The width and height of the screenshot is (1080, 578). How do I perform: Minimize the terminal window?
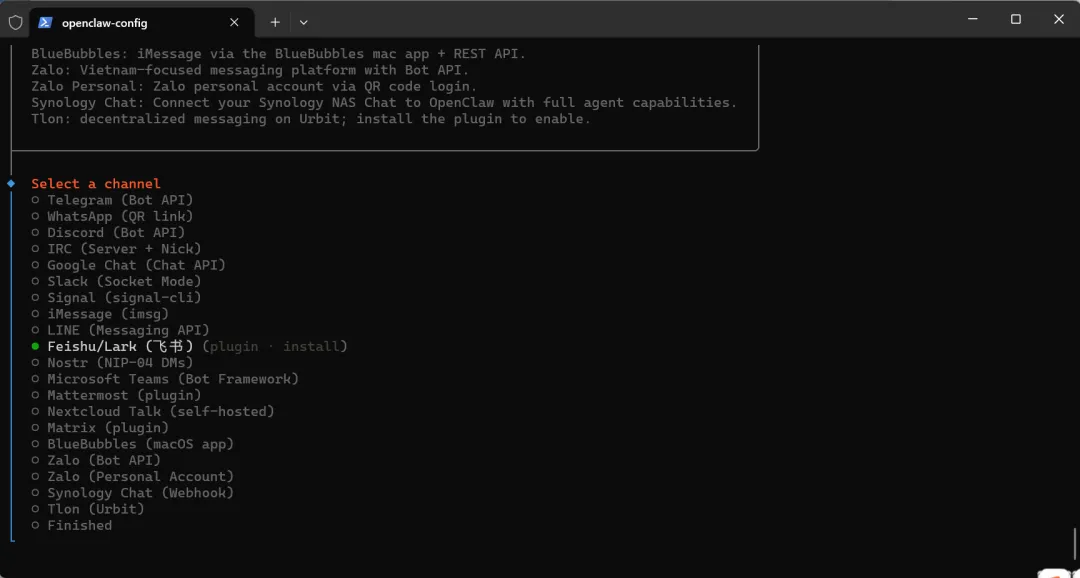pos(972,19)
